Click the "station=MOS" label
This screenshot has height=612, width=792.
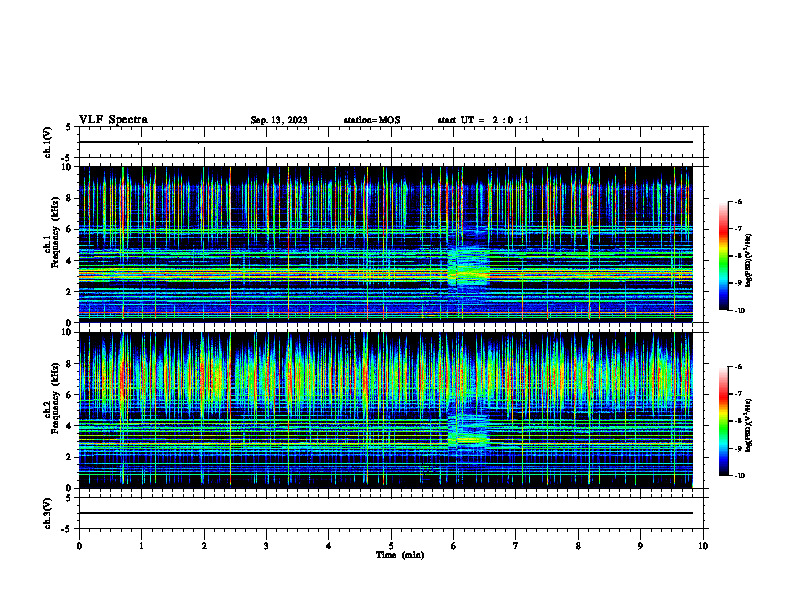pos(372,120)
